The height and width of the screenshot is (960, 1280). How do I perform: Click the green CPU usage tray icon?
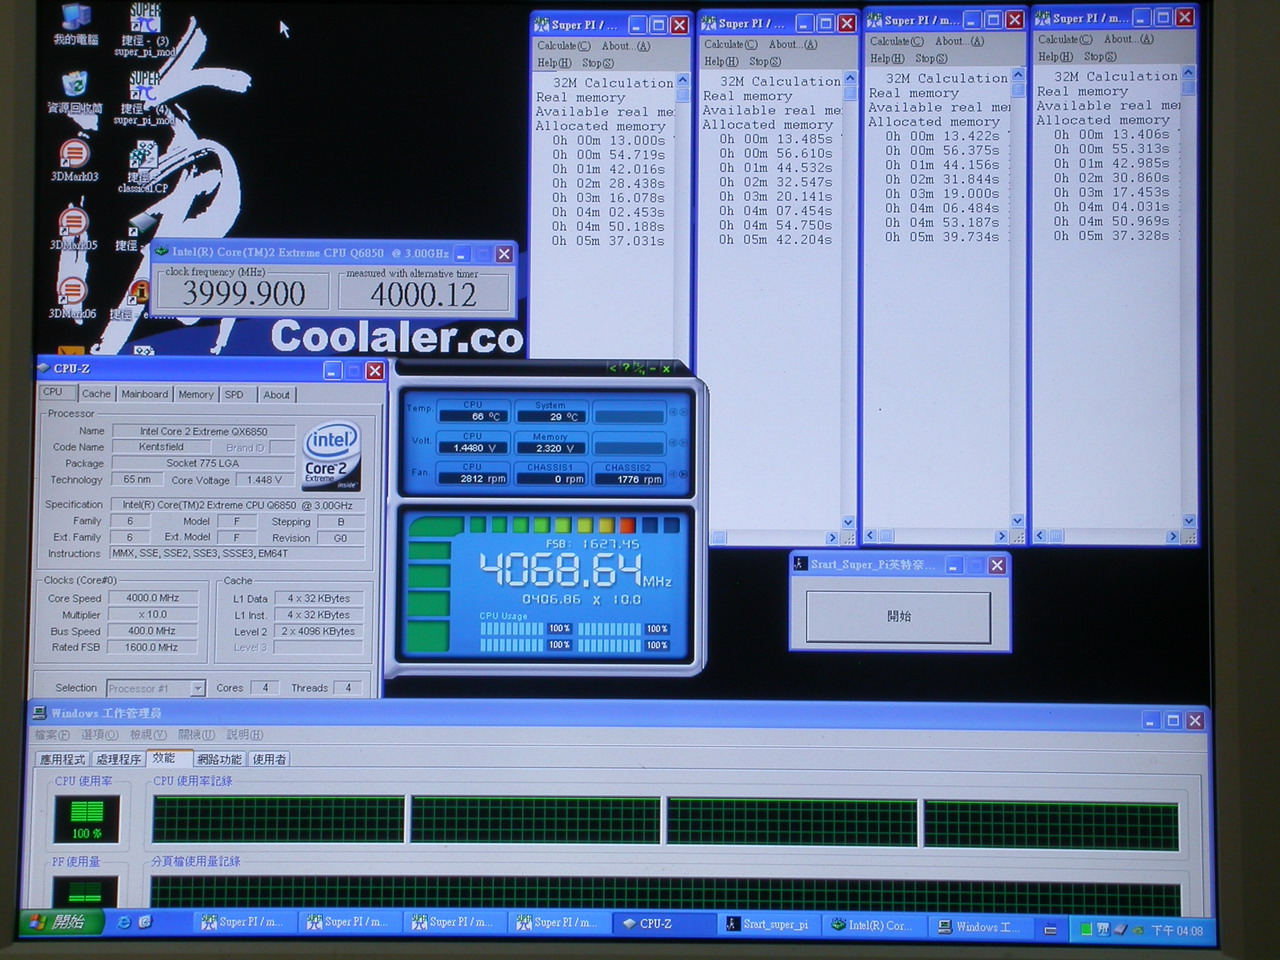click(1085, 929)
